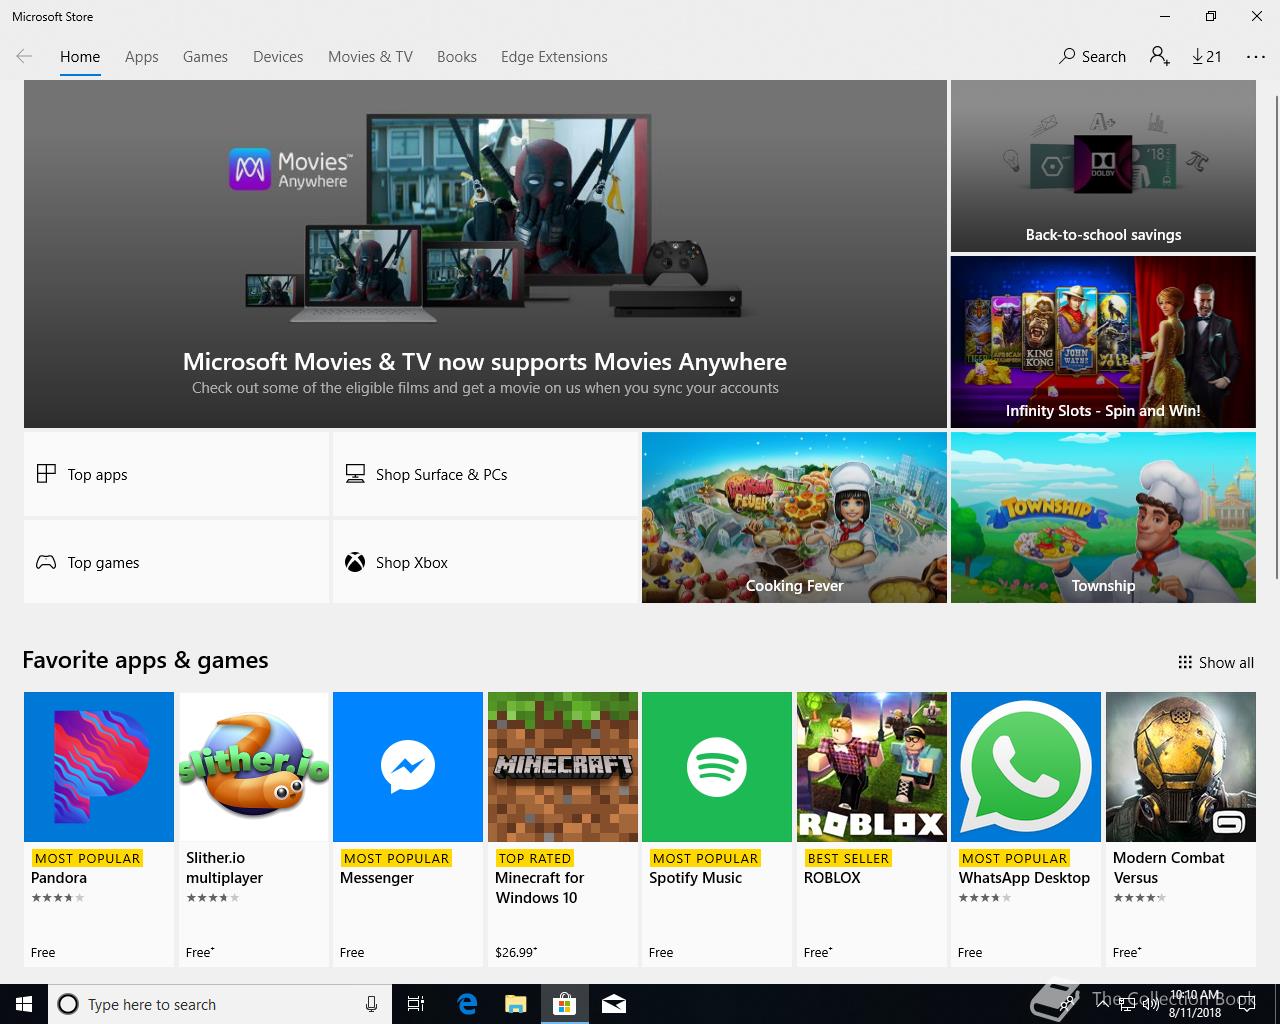Open the Slither.io game icon
The height and width of the screenshot is (1024, 1280).
pos(254,767)
